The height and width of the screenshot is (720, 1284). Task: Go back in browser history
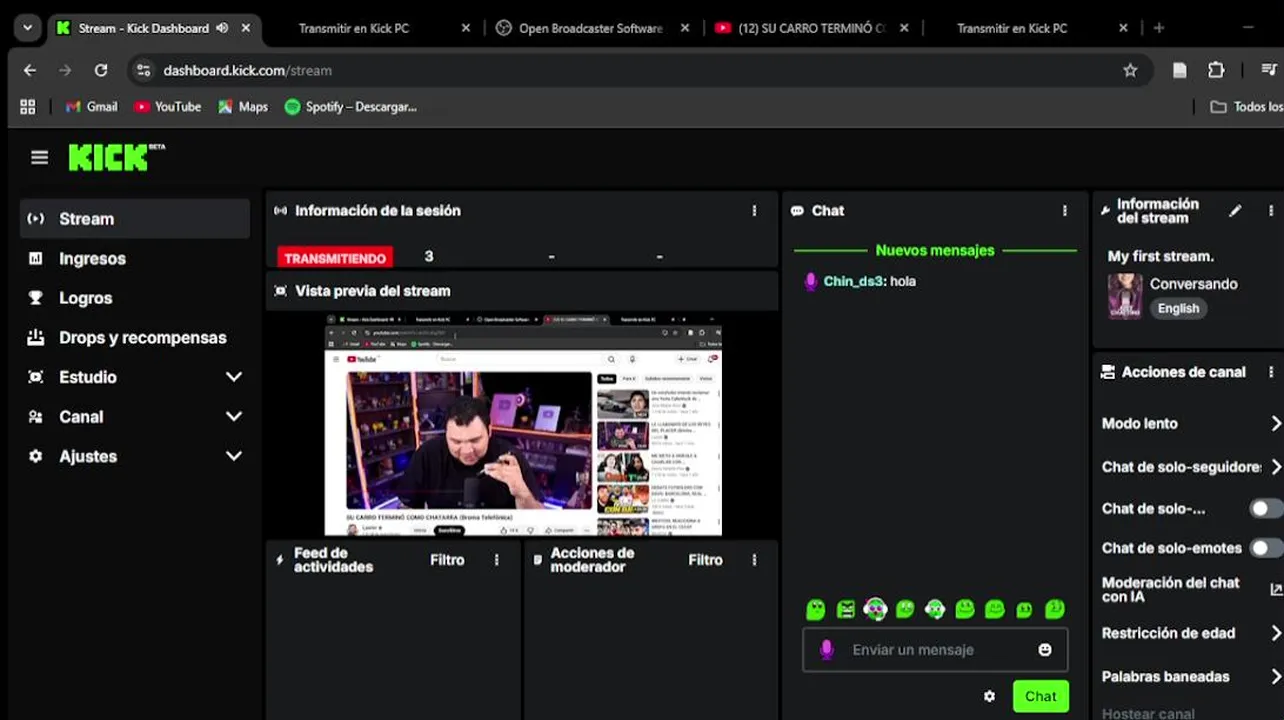[x=30, y=70]
